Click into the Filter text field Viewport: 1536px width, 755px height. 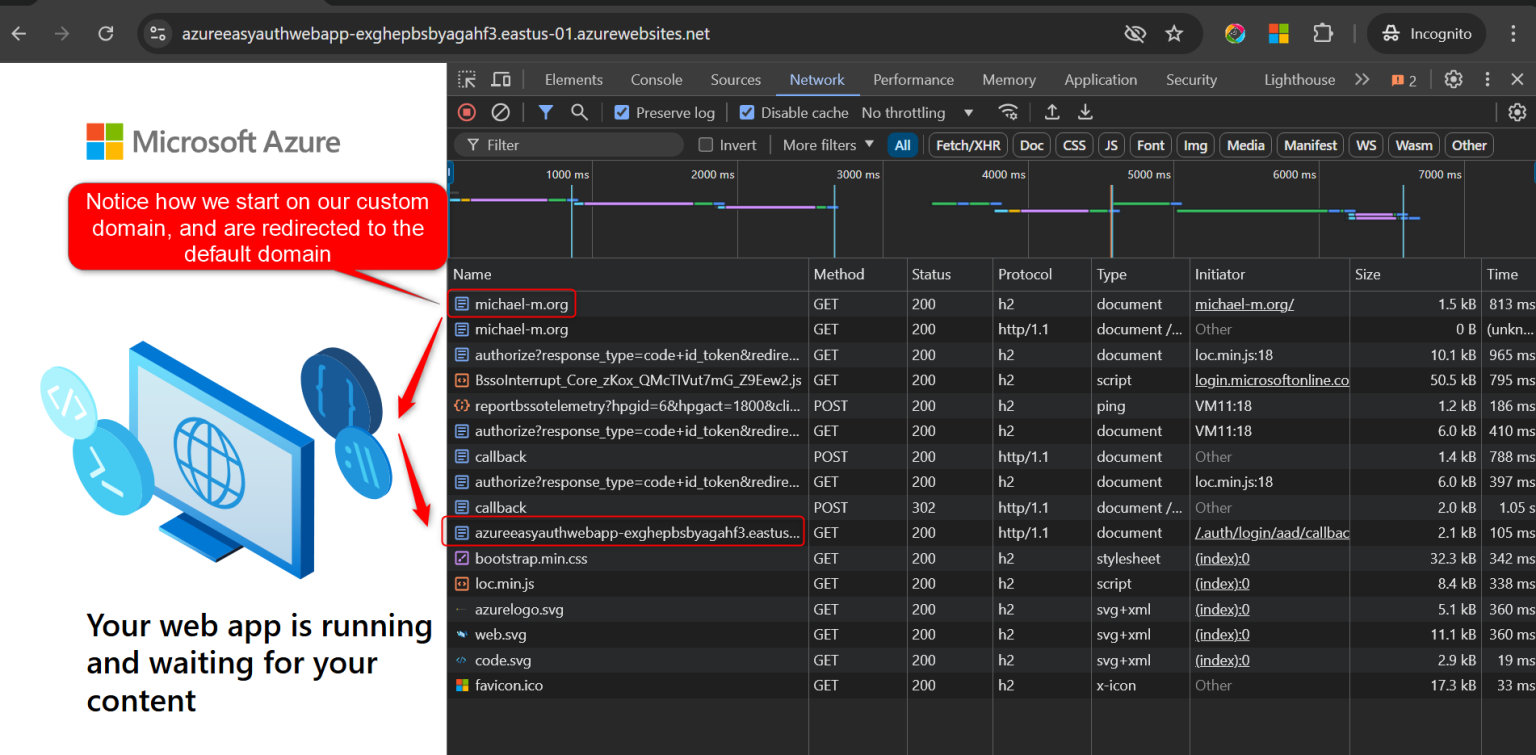tap(580, 145)
